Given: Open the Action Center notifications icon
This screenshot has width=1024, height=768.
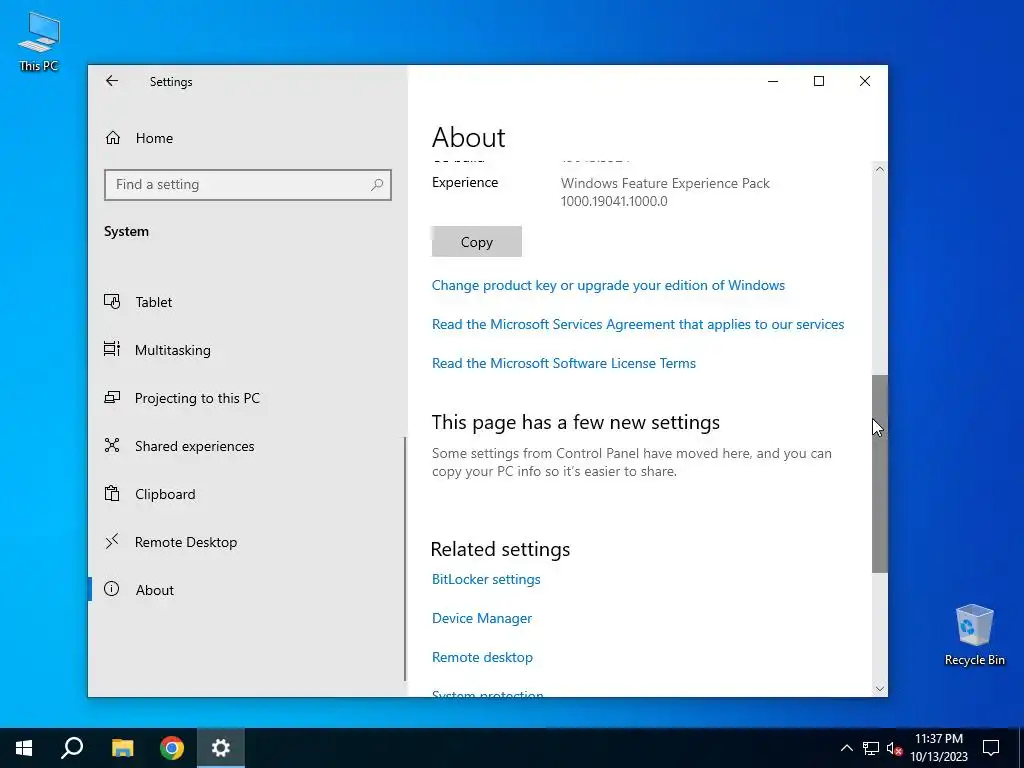Looking at the screenshot, I should click(x=991, y=748).
